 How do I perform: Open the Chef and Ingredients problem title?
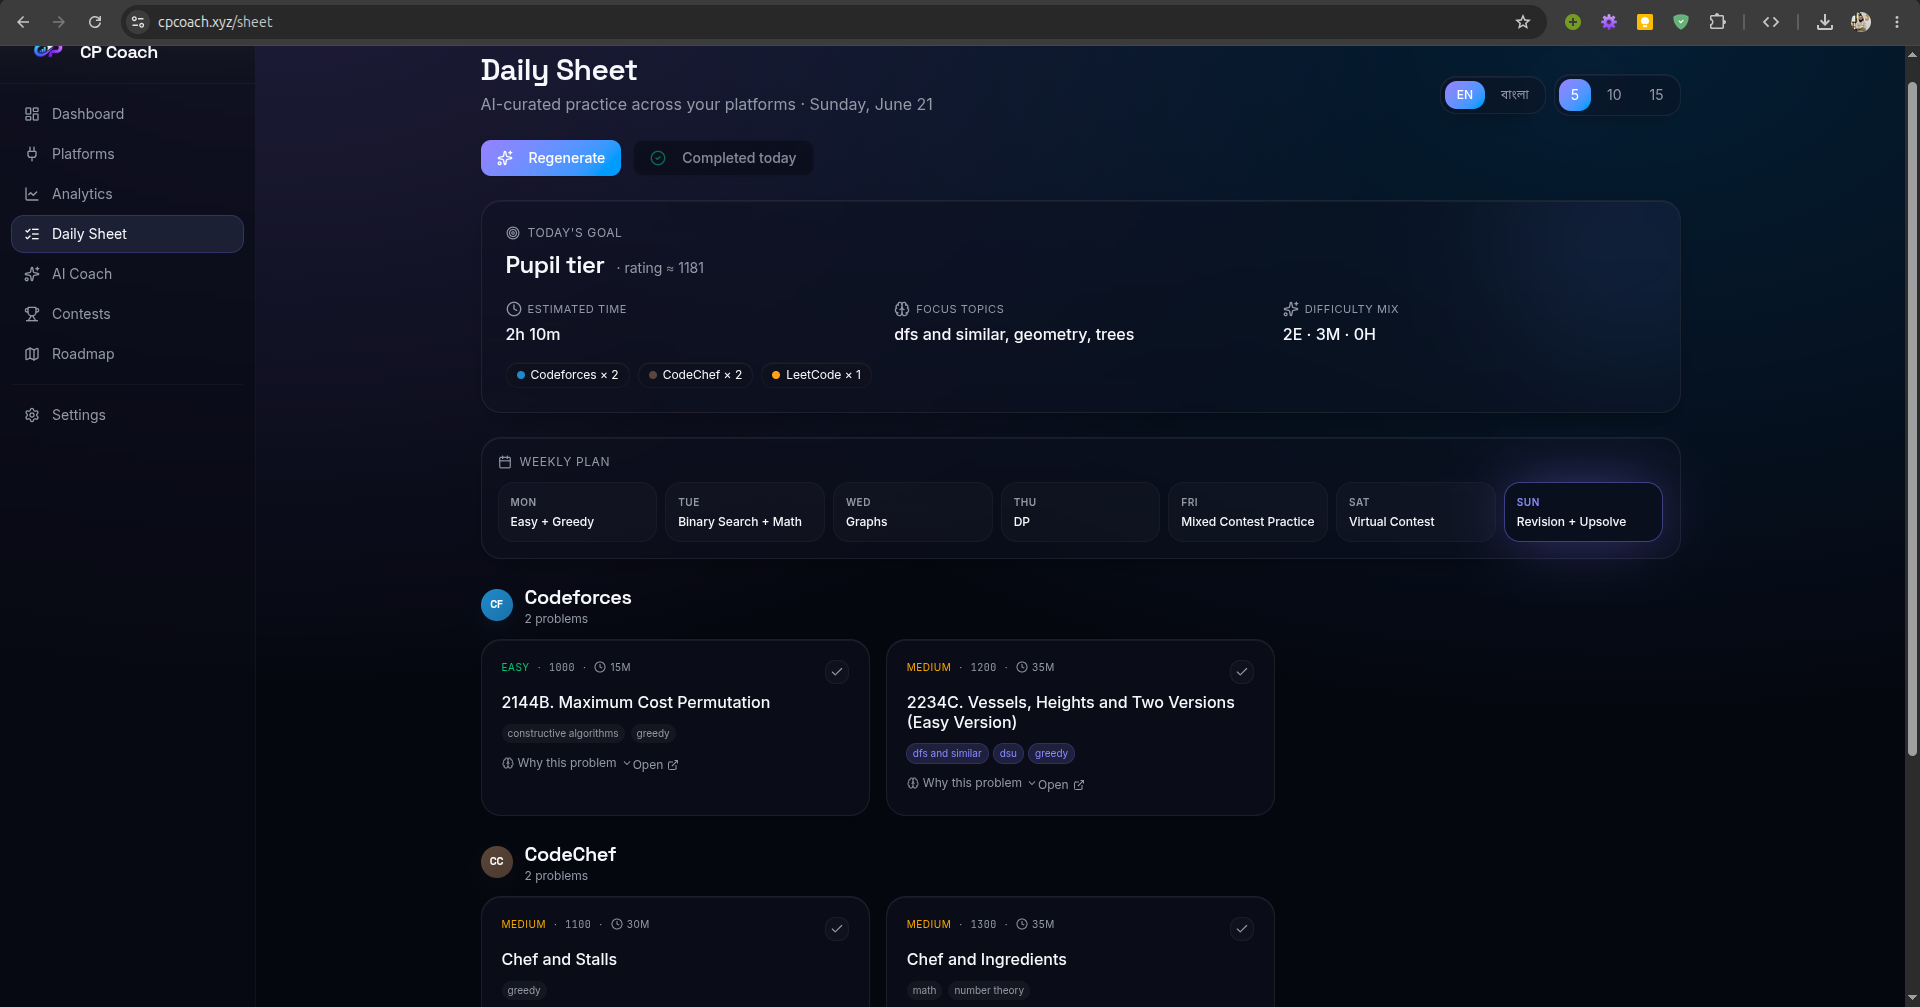pyautogui.click(x=987, y=960)
